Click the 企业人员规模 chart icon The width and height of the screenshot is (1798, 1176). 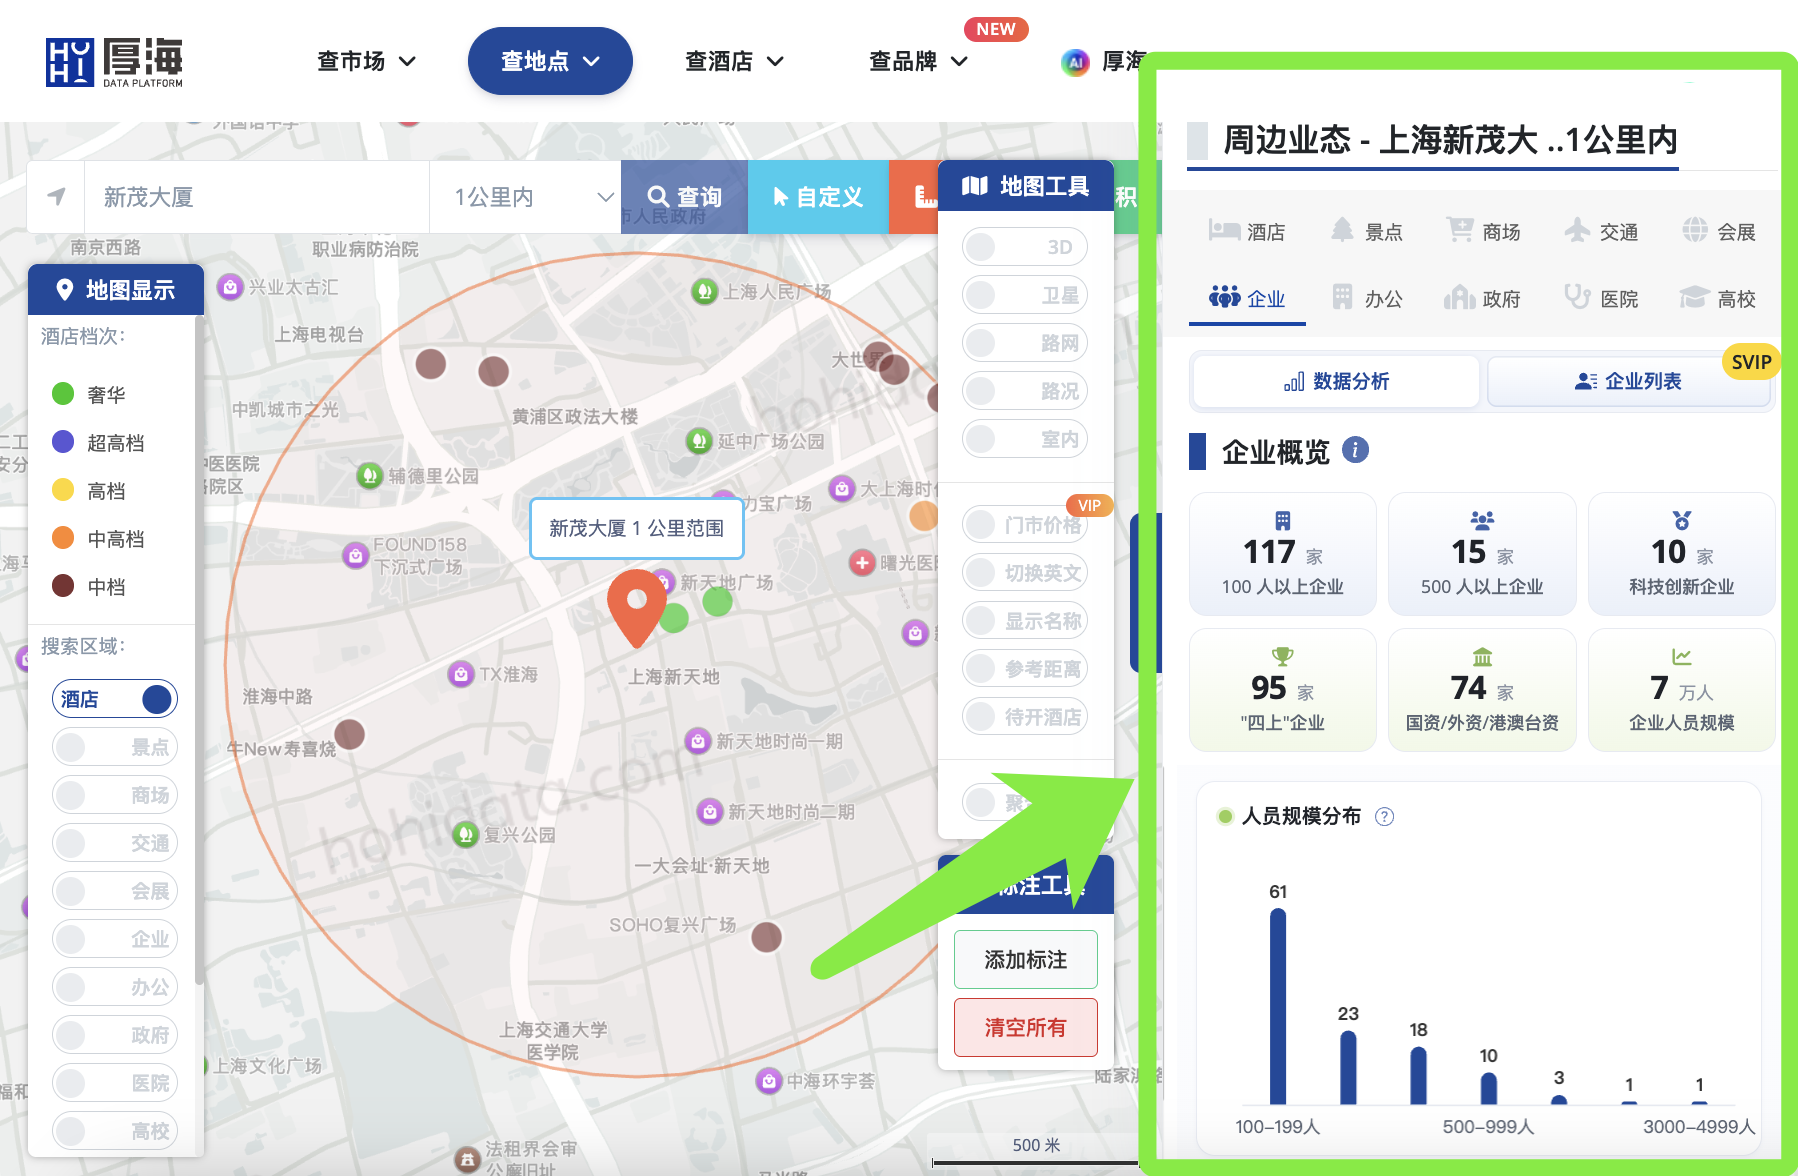tap(1682, 657)
